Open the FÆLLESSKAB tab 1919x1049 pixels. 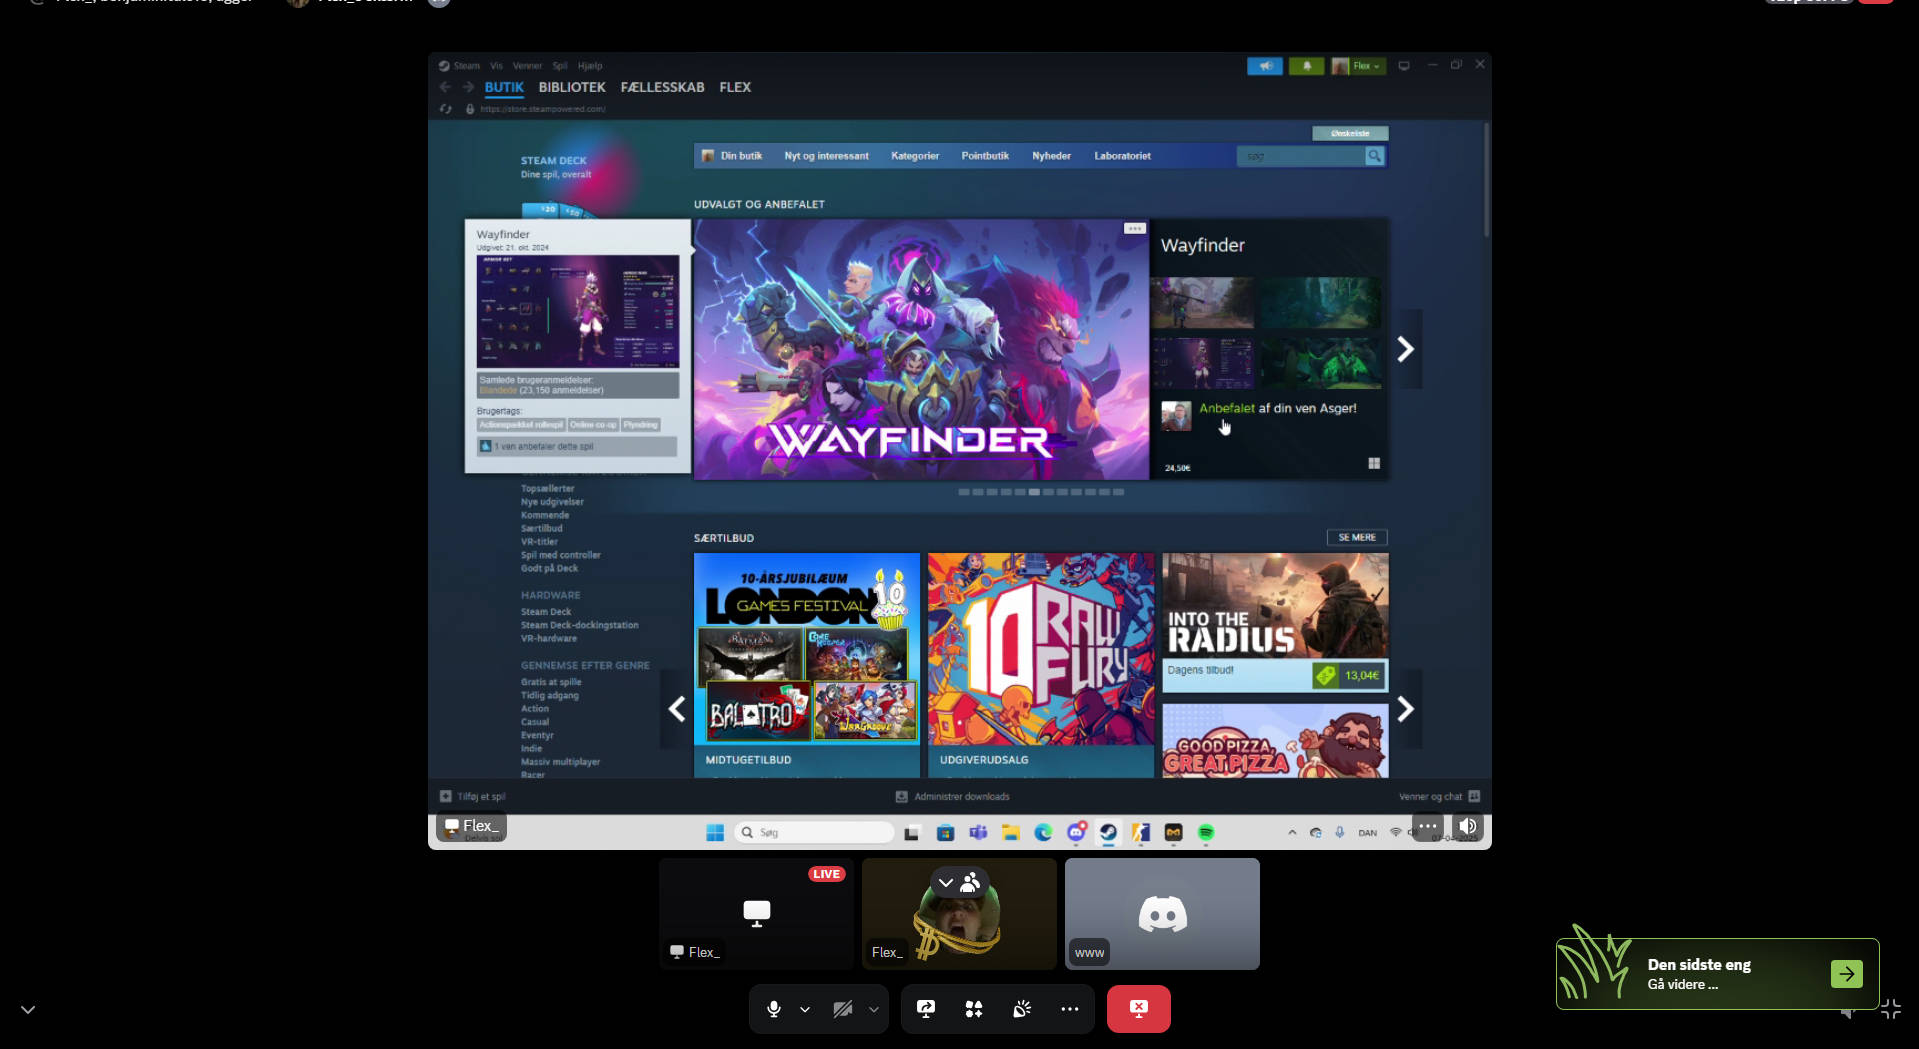(662, 87)
